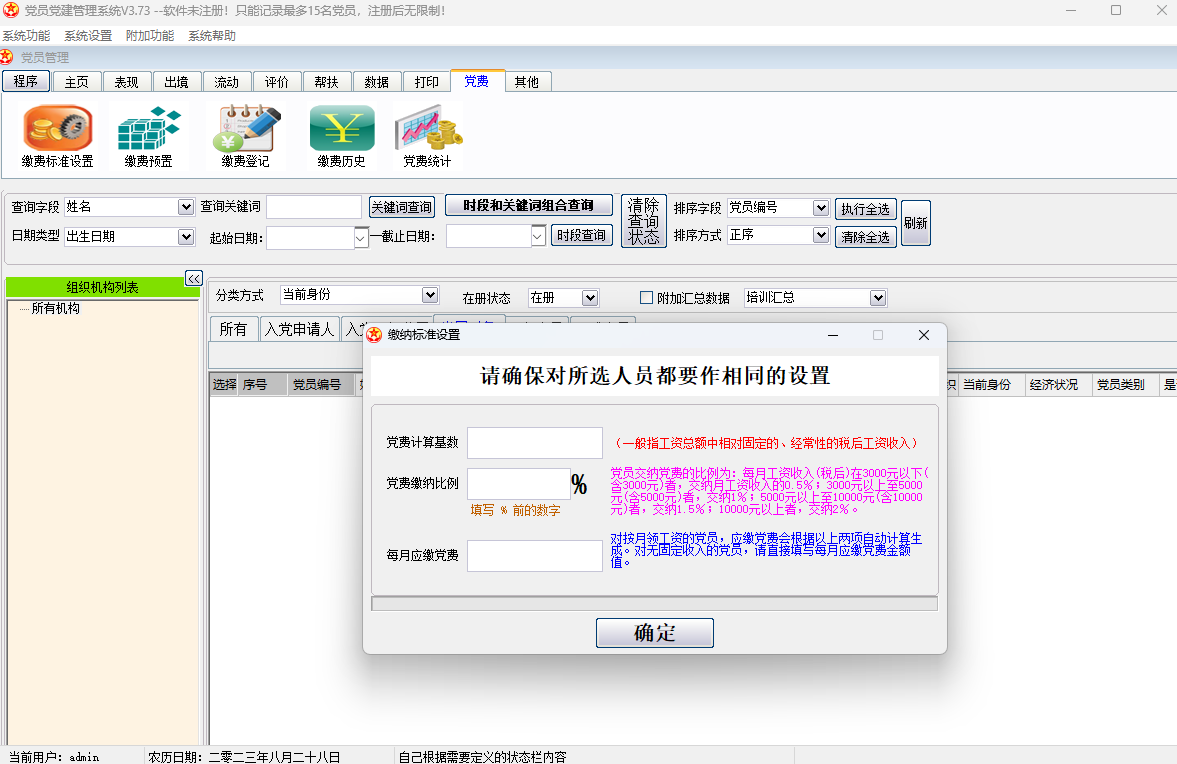Open the 系统设置 menu

click(88, 36)
